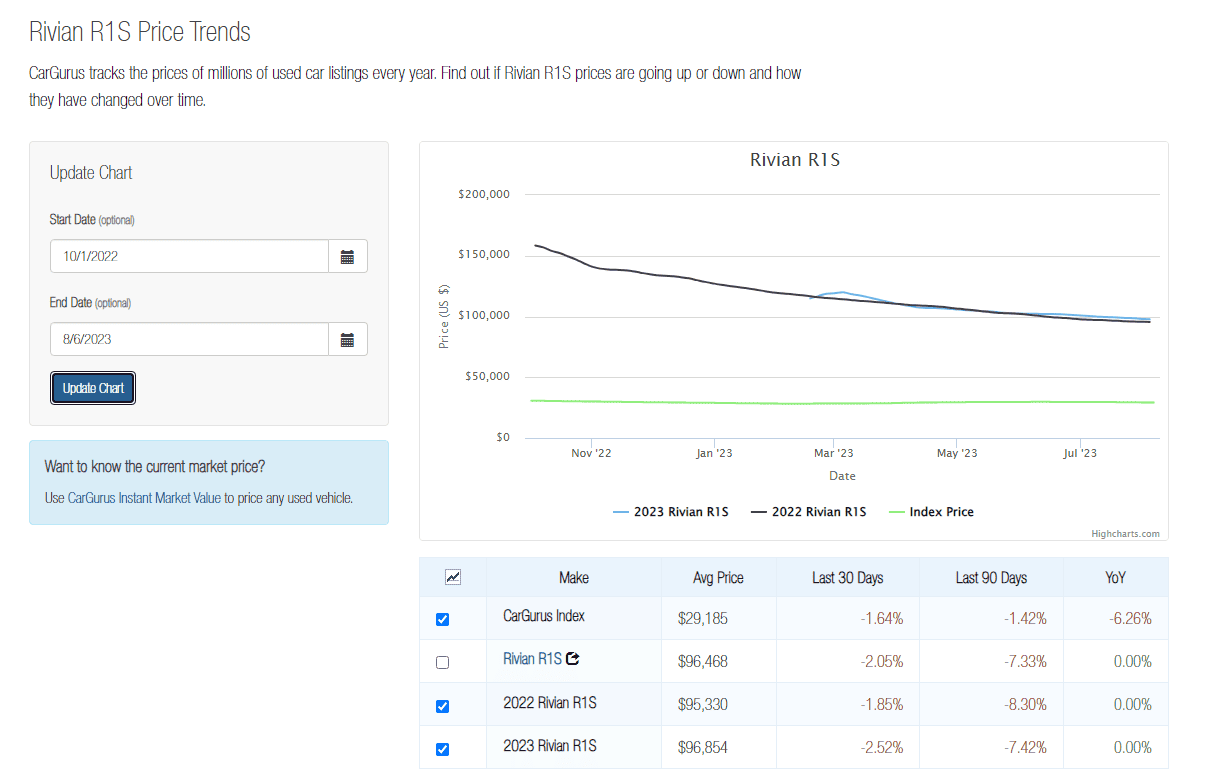1212x782 pixels.
Task: Click the current market price question text
Action: pos(155,467)
